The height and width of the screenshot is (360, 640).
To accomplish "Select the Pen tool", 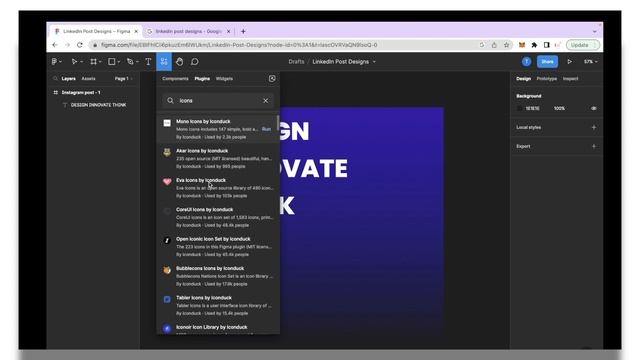I will 130,62.
